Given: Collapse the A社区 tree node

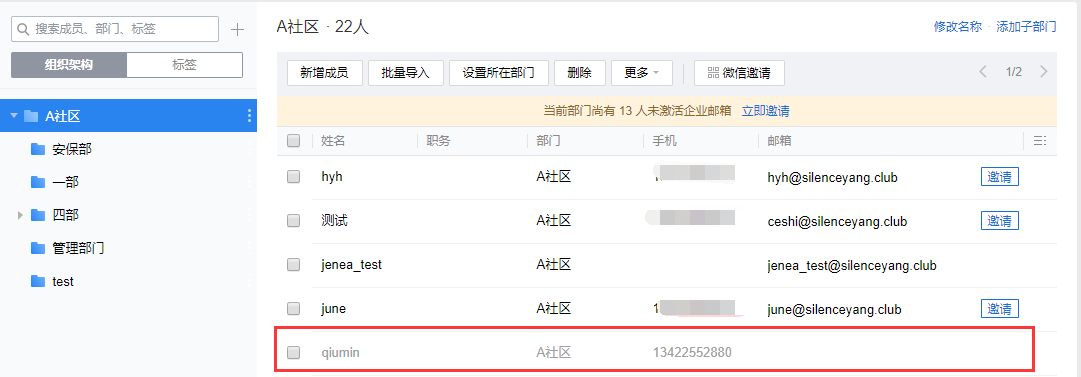Looking at the screenshot, I should coord(14,116).
